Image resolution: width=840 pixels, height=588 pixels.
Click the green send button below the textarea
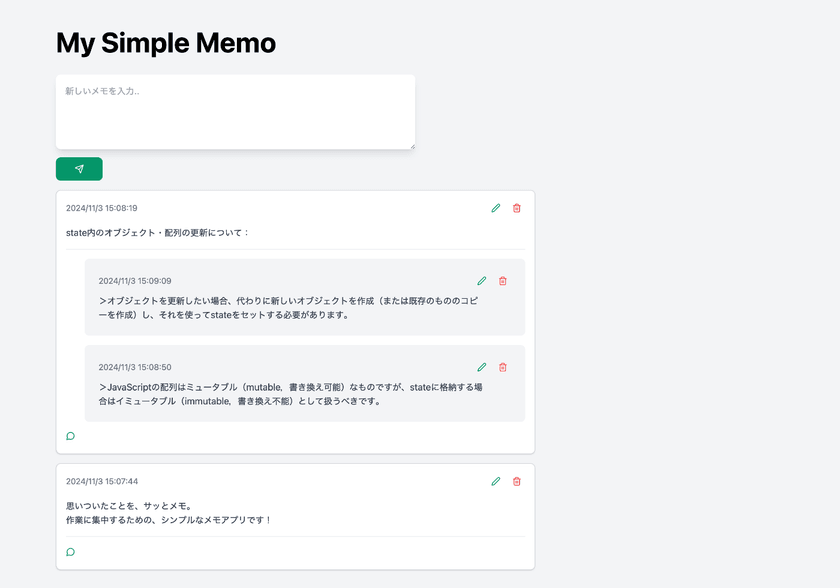click(78, 168)
